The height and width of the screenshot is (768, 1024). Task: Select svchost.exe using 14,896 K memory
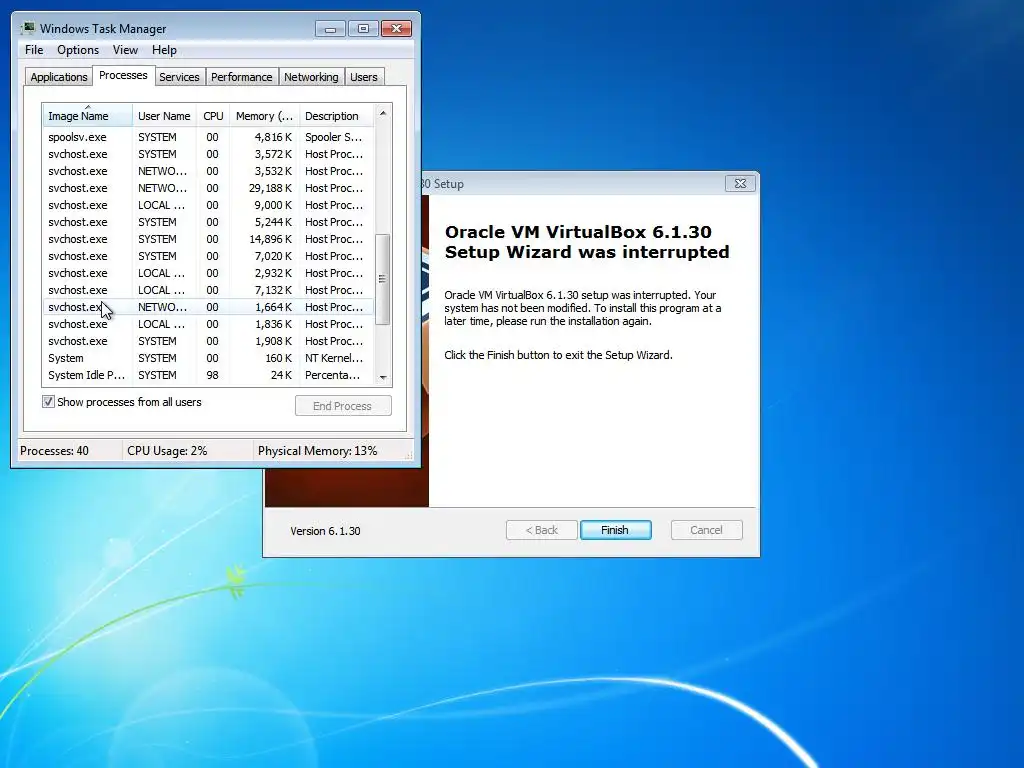[x=208, y=239]
